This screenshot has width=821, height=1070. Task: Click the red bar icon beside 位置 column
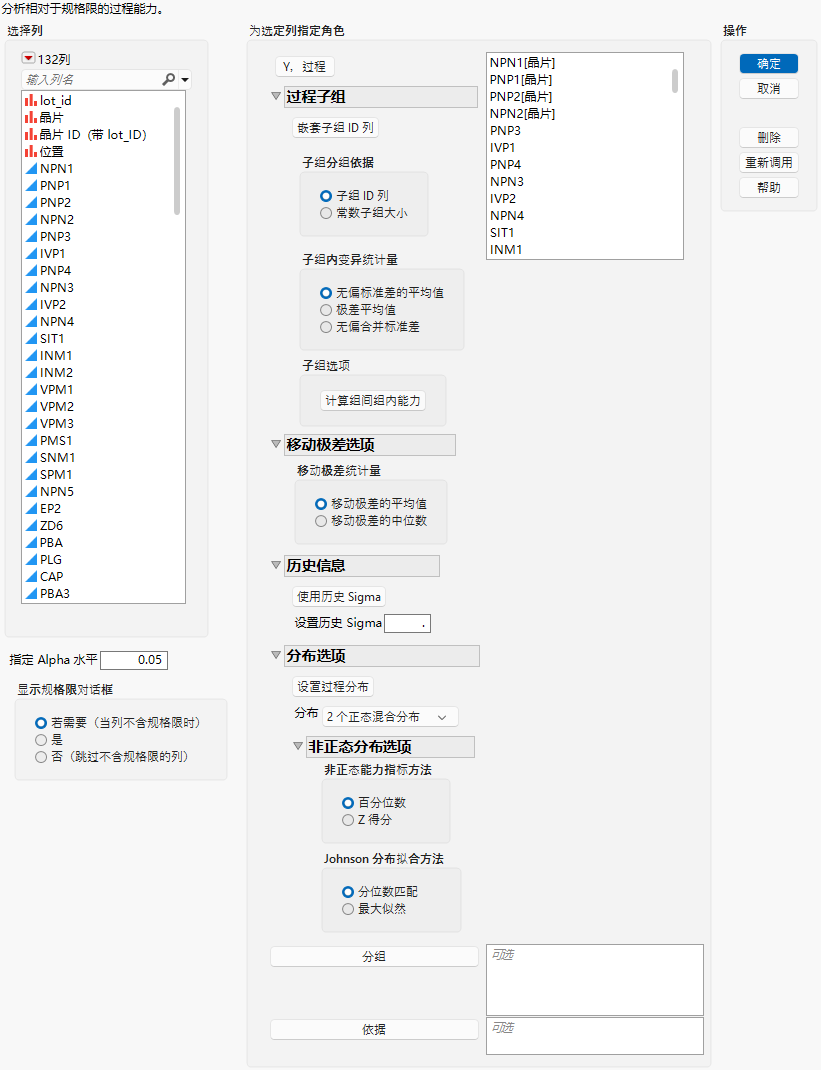pyautogui.click(x=31, y=151)
